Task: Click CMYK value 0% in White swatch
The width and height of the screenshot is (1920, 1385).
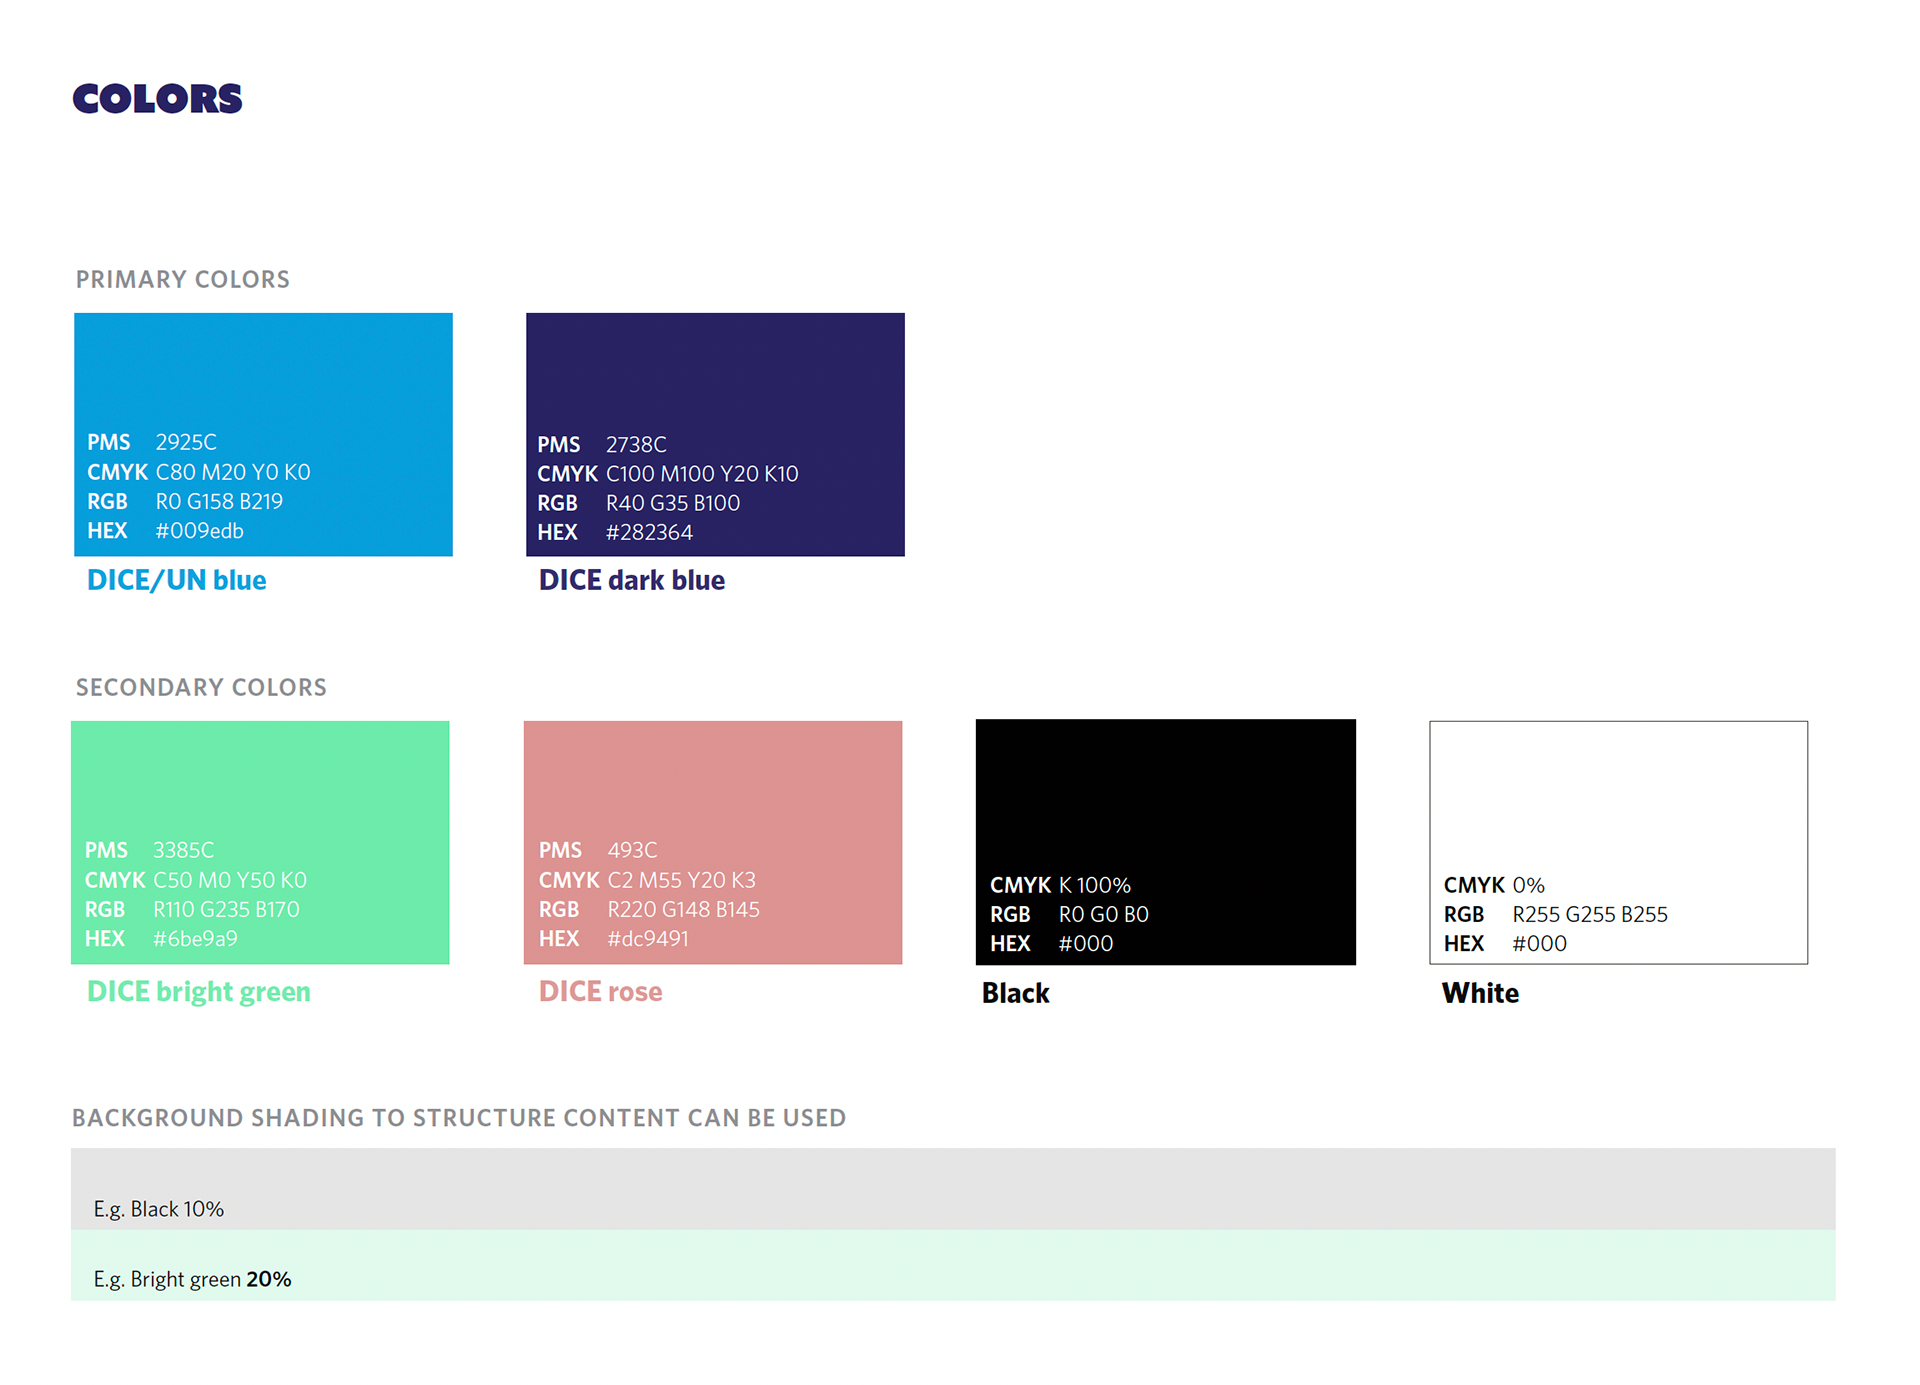Action: click(1528, 885)
